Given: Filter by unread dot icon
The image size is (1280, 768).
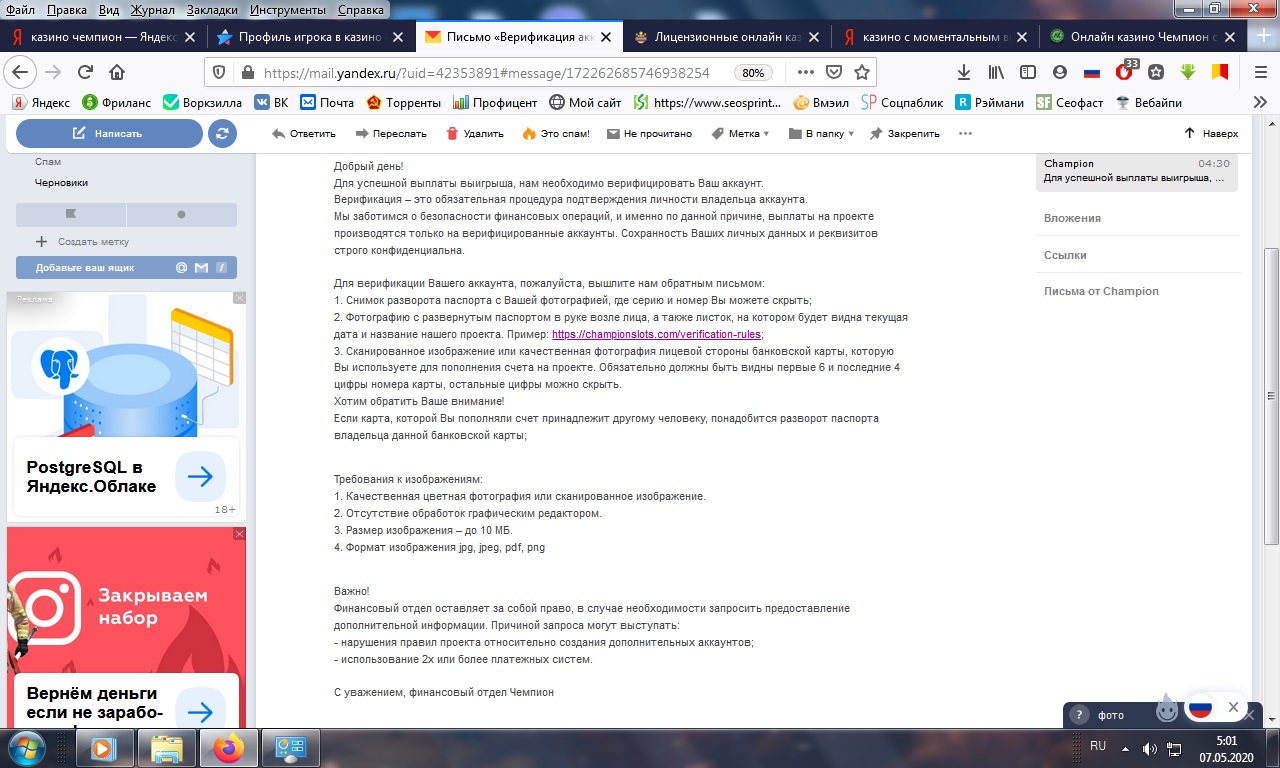Looking at the screenshot, I should point(181,214).
